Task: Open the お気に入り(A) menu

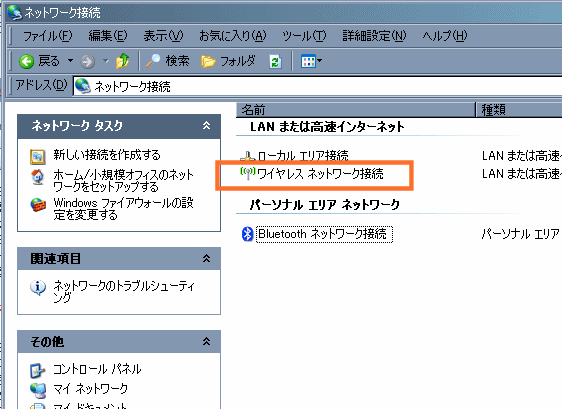Action: (233, 36)
